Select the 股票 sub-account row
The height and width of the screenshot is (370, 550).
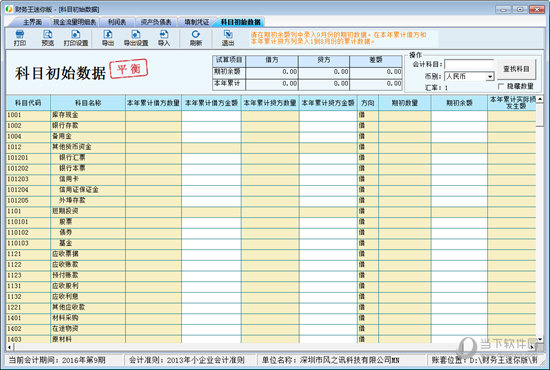click(x=66, y=222)
